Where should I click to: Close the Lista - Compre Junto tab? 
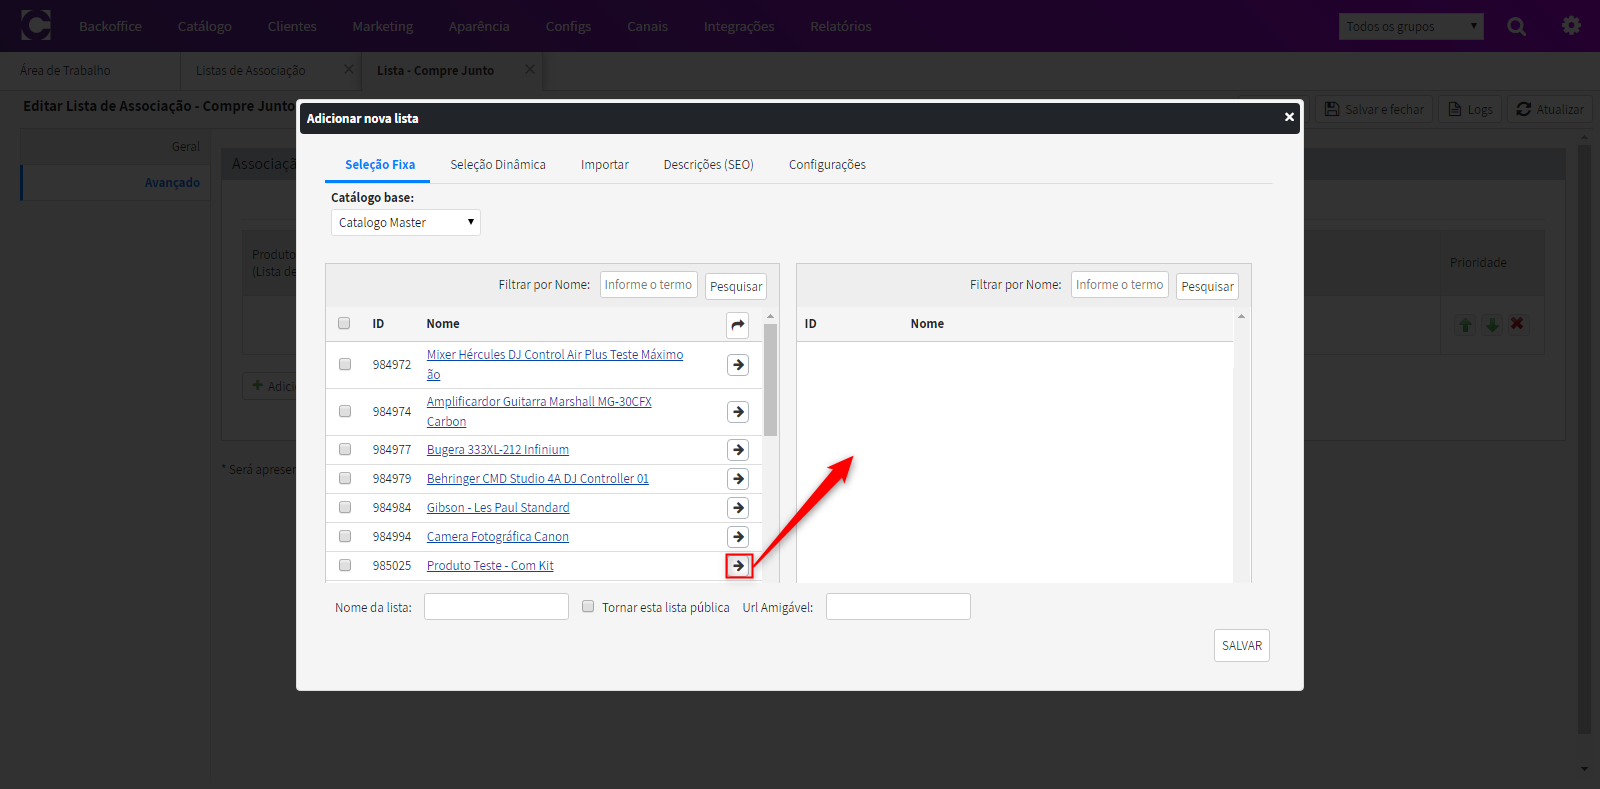click(x=529, y=69)
